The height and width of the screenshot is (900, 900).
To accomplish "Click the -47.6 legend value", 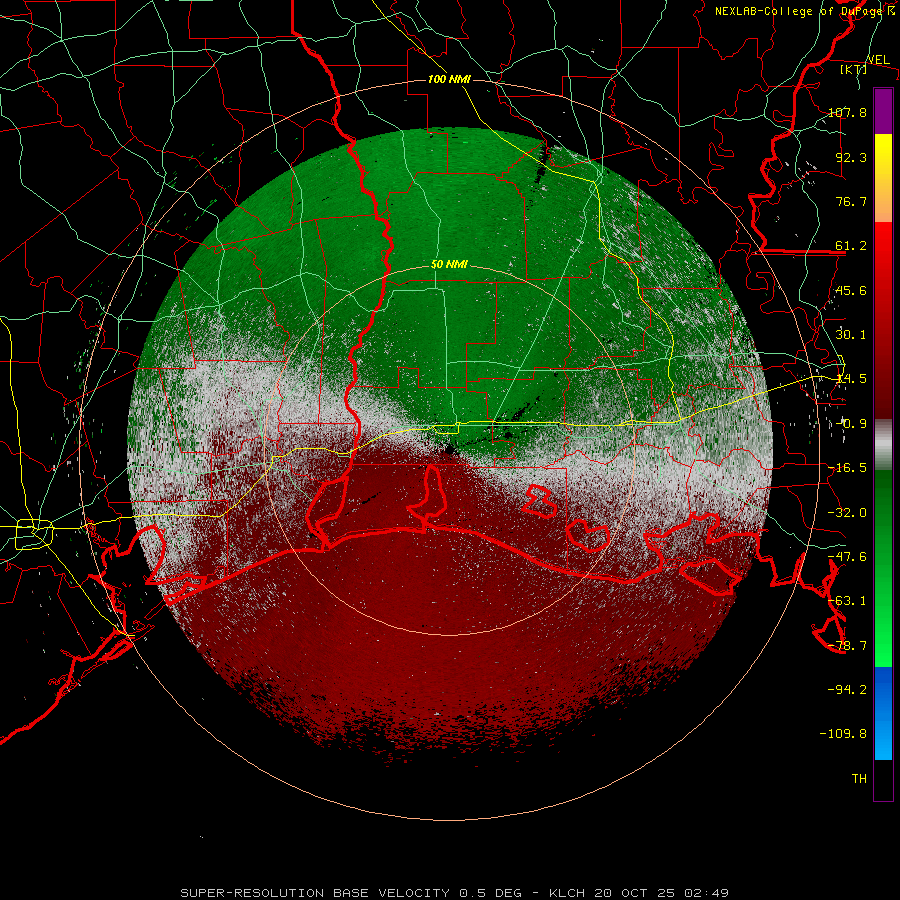I will (x=847, y=557).
